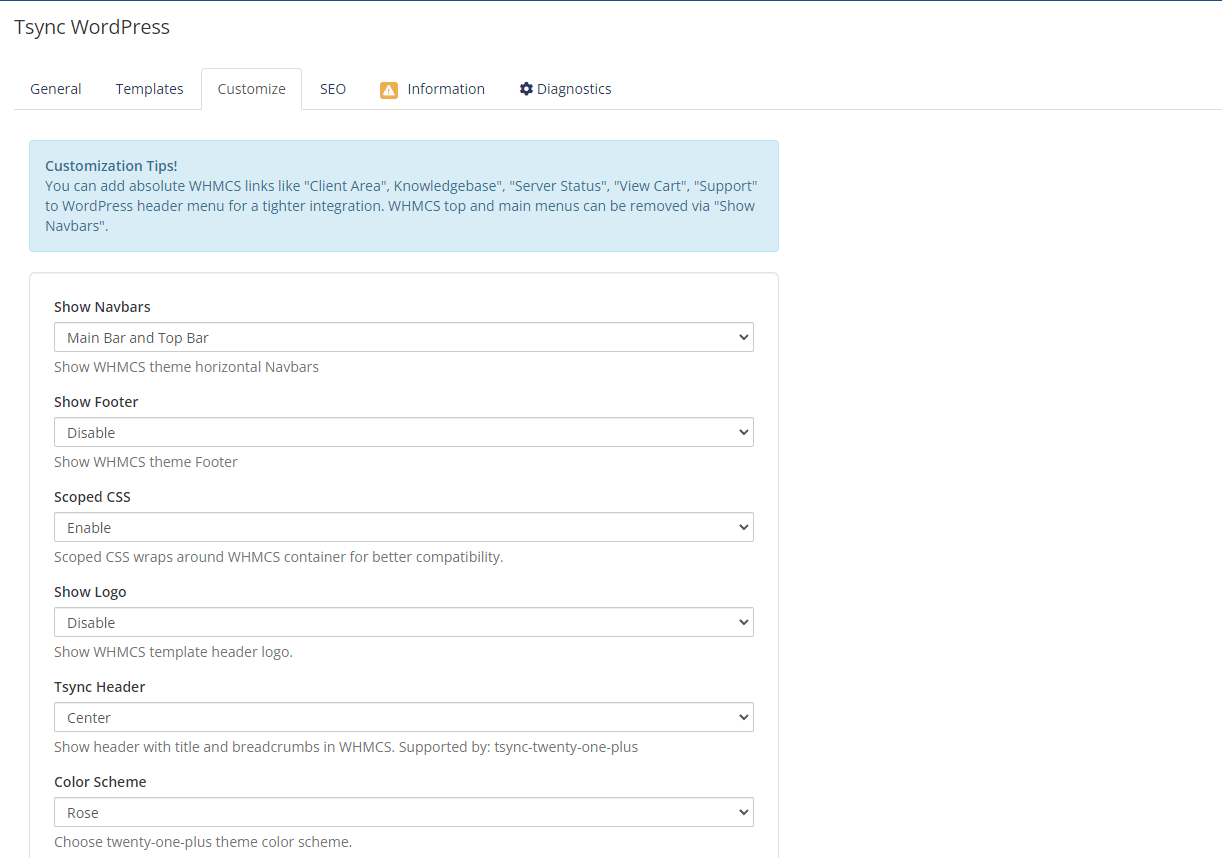Click the 'Show Logo' label
Image resolution: width=1222 pixels, height=858 pixels.
tap(90, 592)
